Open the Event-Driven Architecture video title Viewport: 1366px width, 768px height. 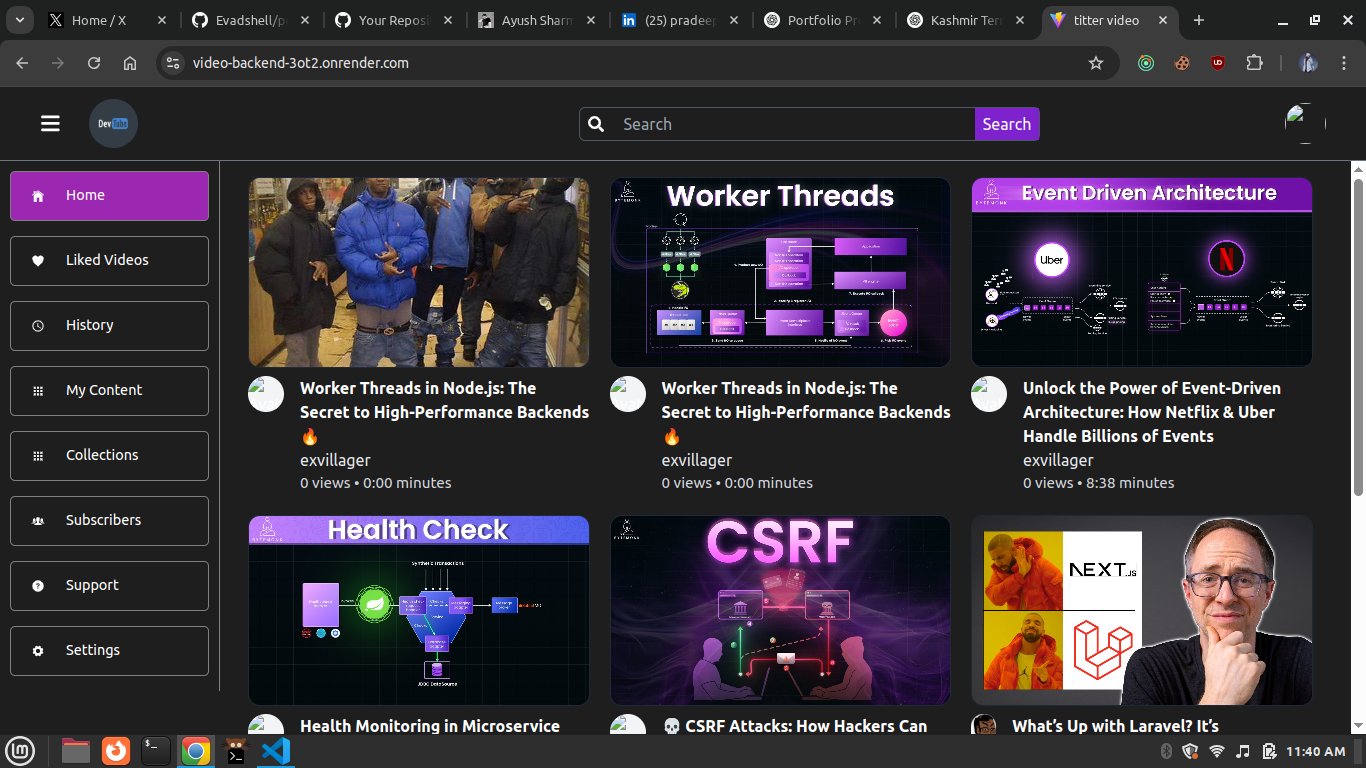[1151, 412]
